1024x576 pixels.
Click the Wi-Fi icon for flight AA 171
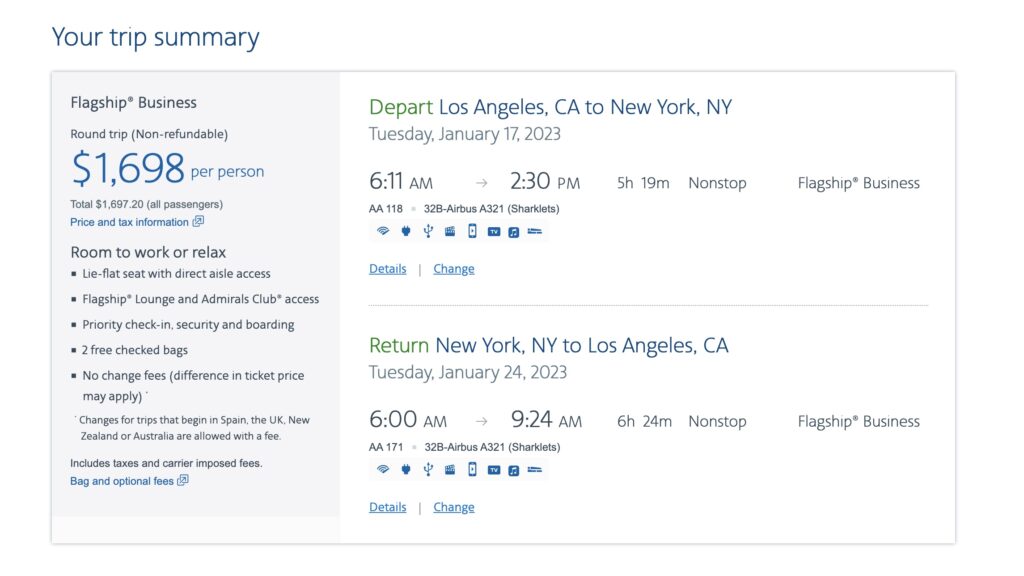(382, 470)
